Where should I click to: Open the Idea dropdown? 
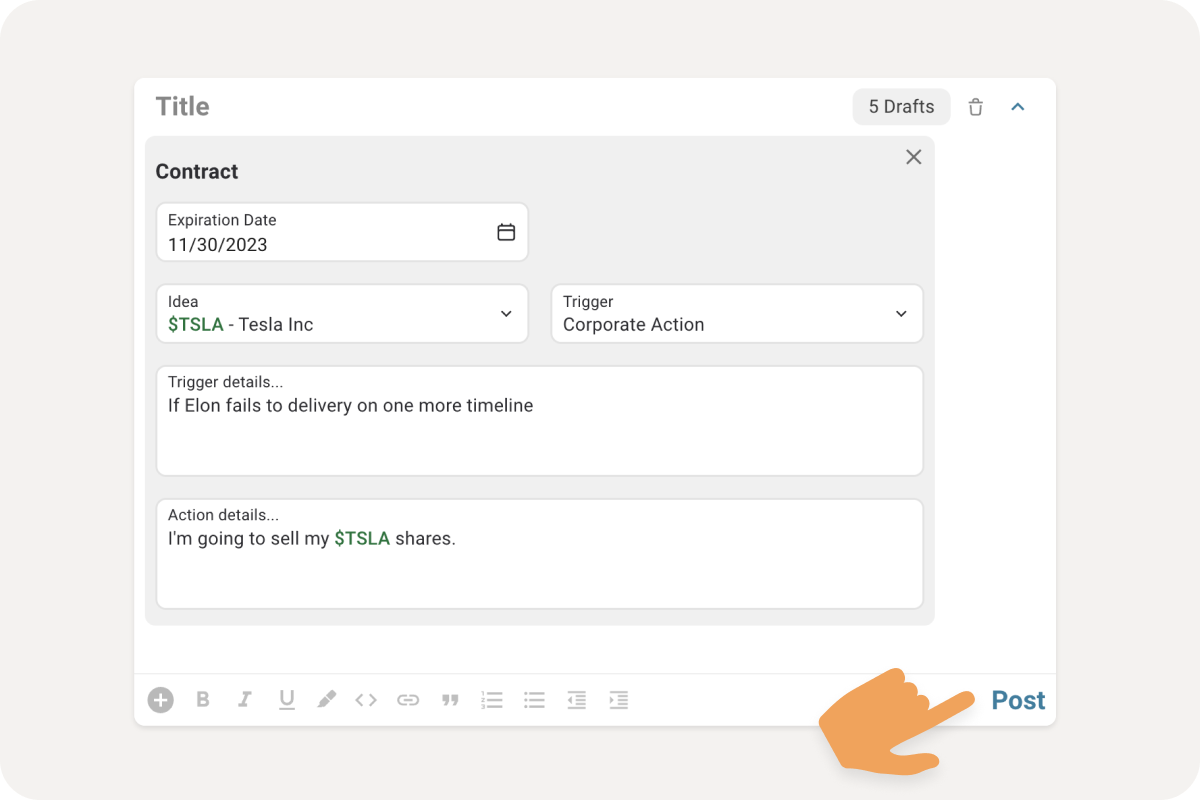pyautogui.click(x=342, y=314)
